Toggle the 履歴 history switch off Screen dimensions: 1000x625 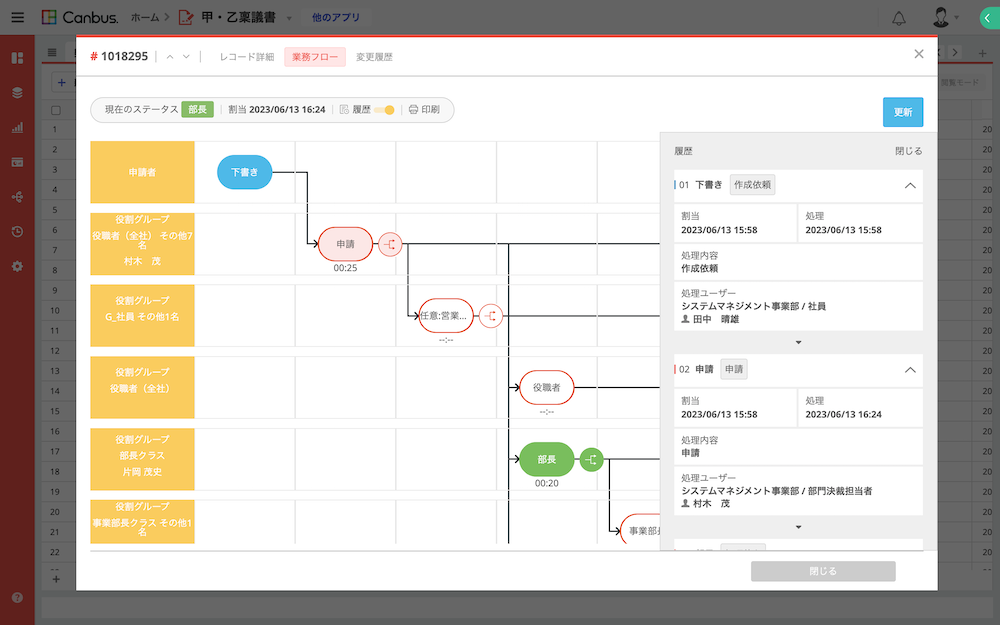384,110
